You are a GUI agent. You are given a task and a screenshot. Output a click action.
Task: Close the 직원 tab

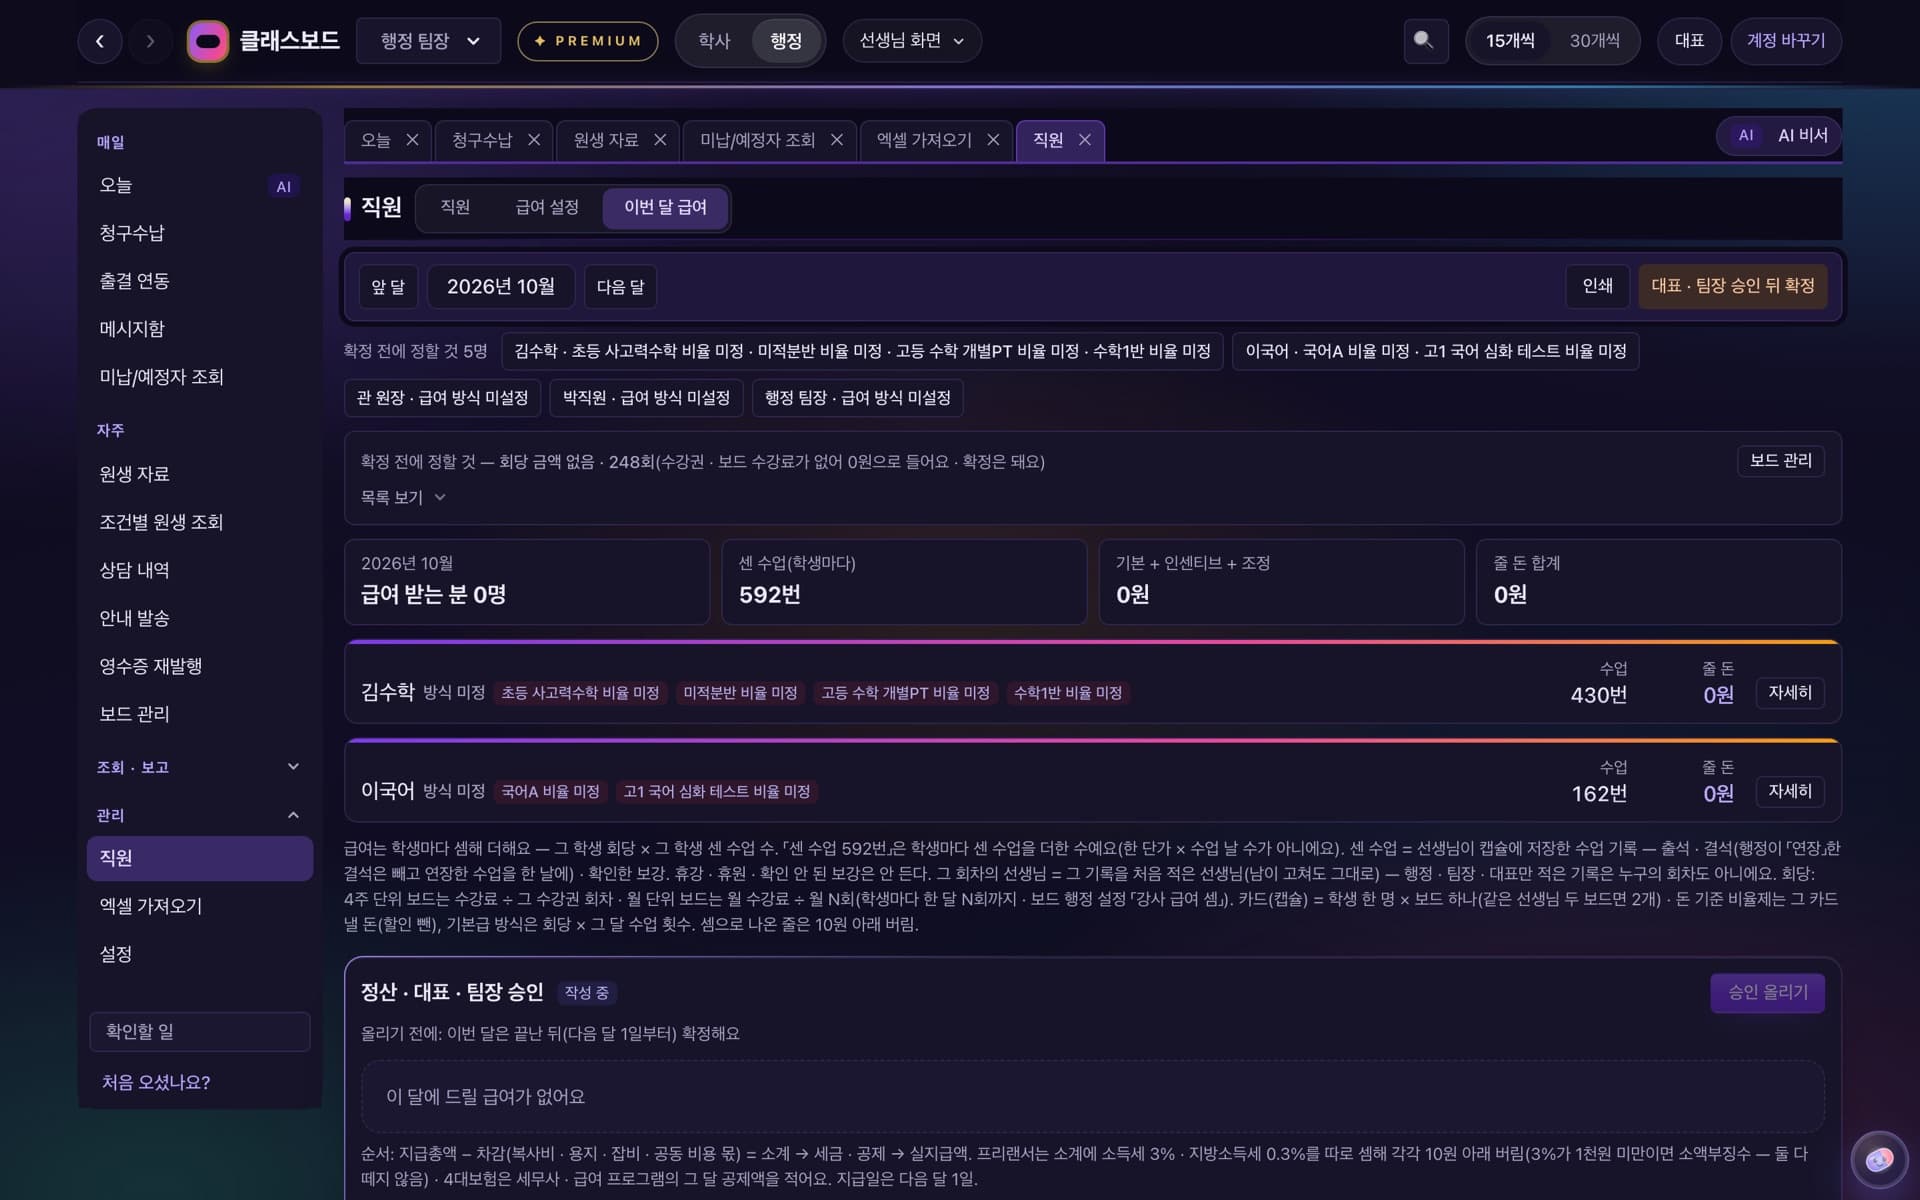[x=1085, y=140]
